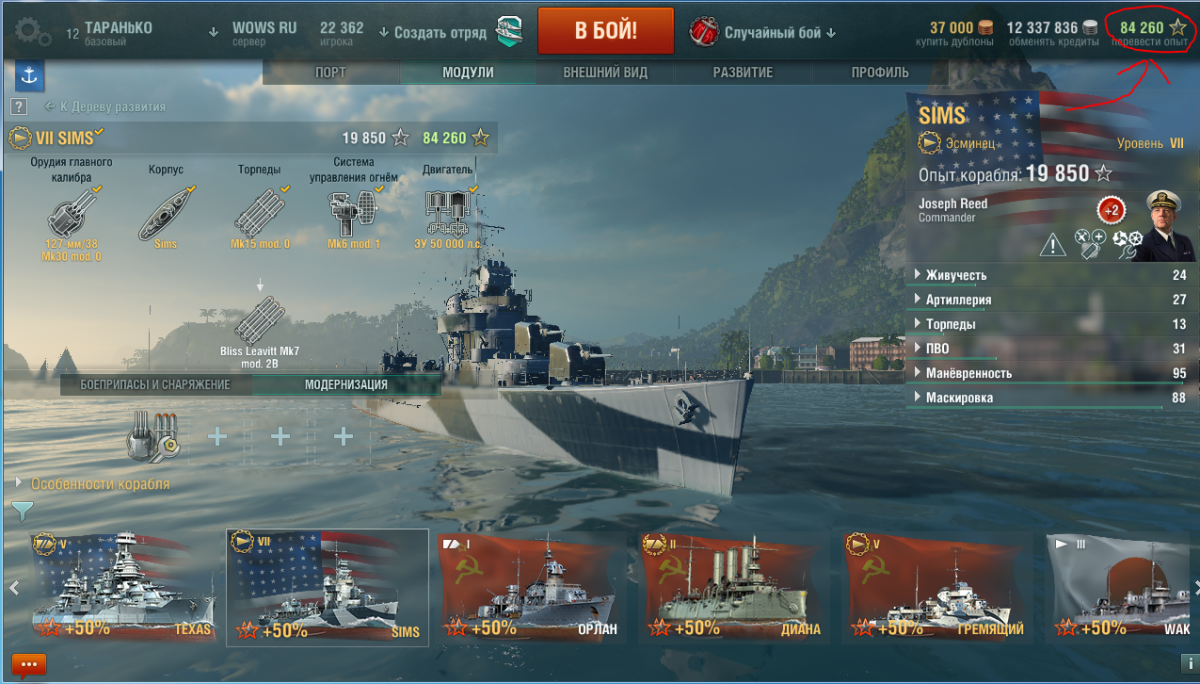Switch to the ВНЕШНИЙ ВИД tab

tap(605, 73)
